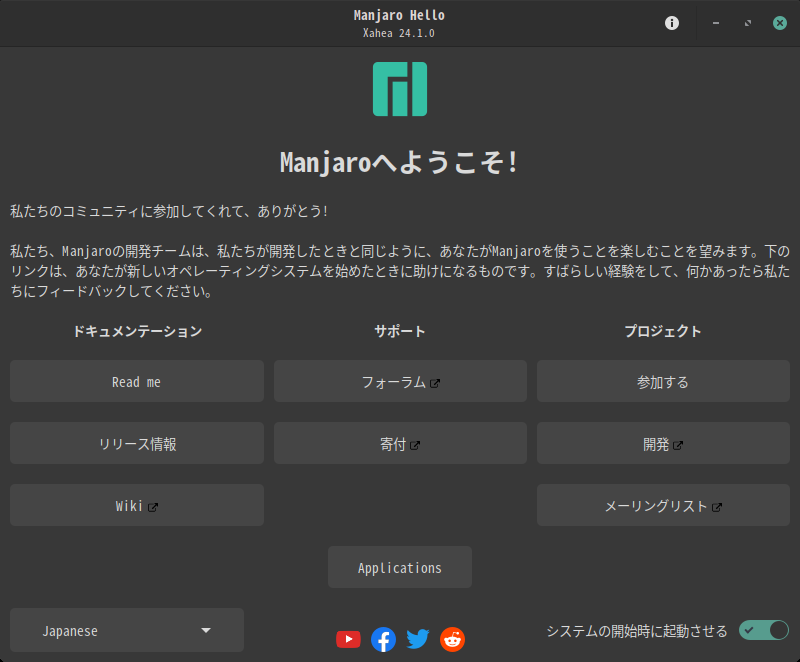This screenshot has height=662, width=800.
Task: Open the Wiki external link button
Action: click(137, 505)
